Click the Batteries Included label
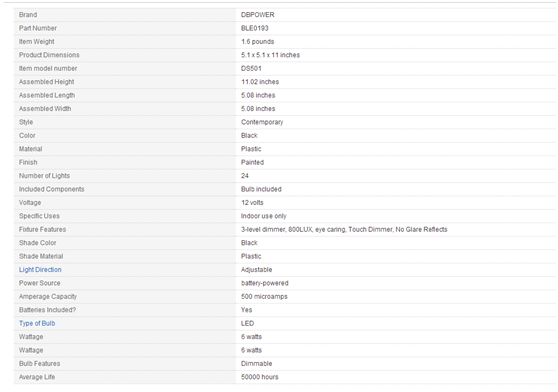This screenshot has width=558, height=392. pyautogui.click(x=48, y=310)
